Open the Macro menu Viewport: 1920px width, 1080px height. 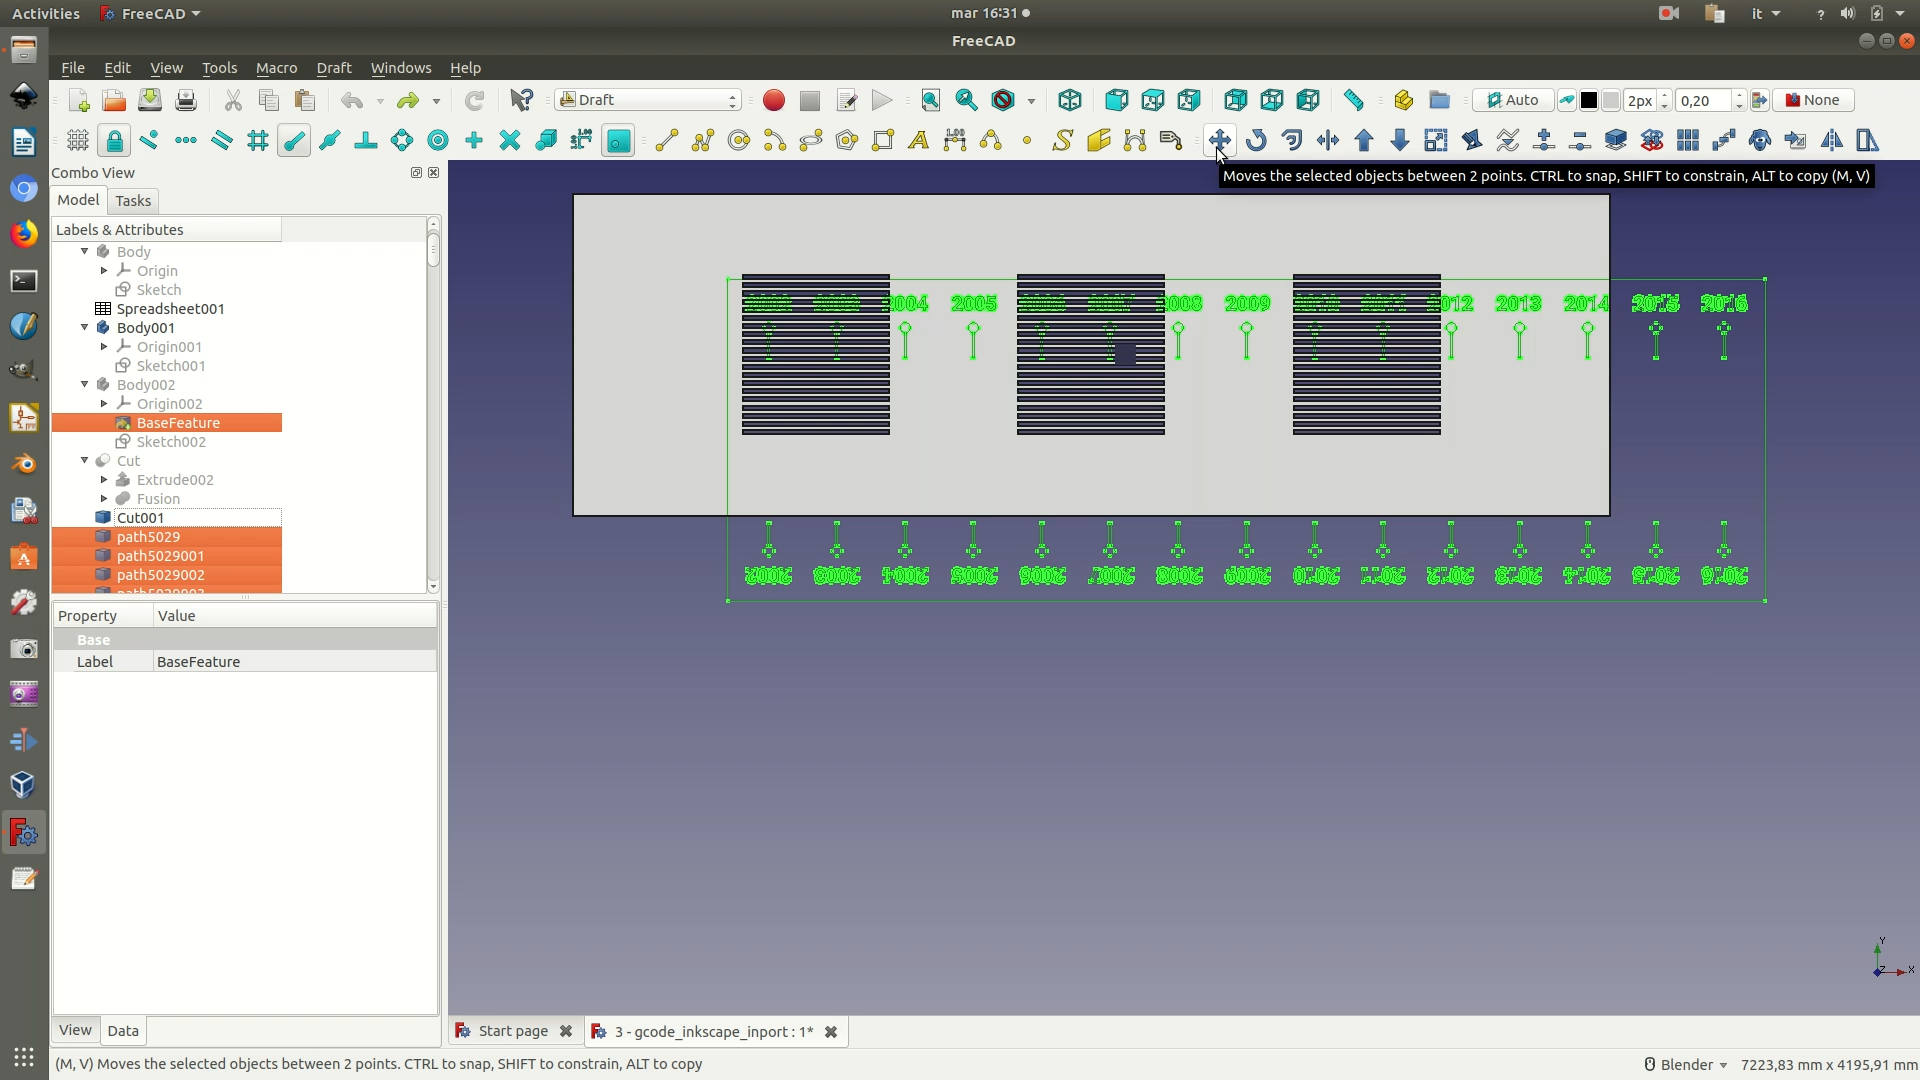point(276,68)
